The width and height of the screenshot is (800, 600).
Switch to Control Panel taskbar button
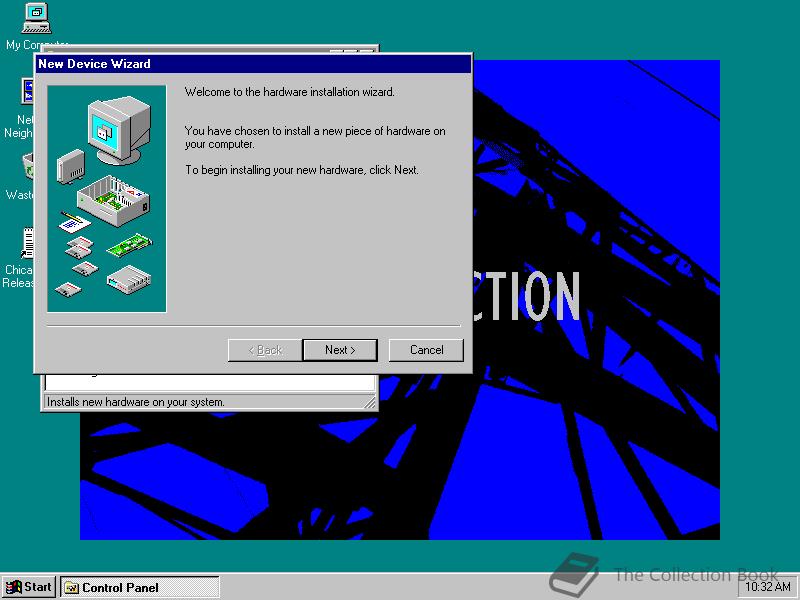pos(140,588)
